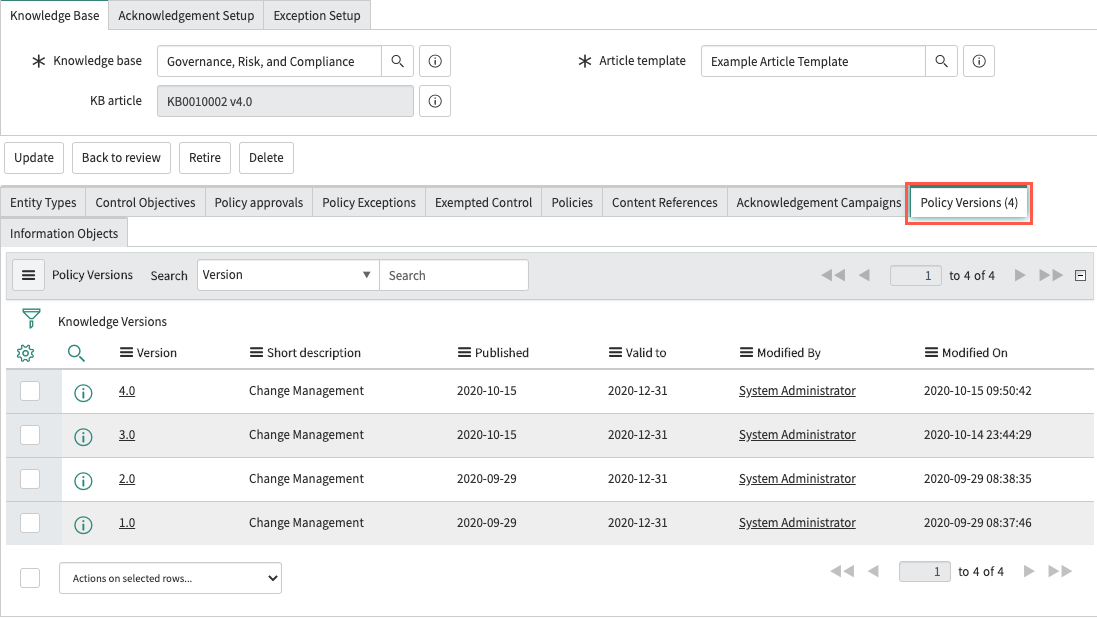
Task: Go to previous page in top pagination
Action: pos(864,275)
